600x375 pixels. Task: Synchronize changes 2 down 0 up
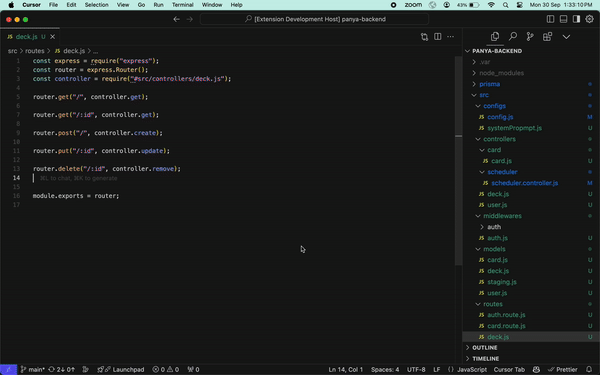[61, 370]
